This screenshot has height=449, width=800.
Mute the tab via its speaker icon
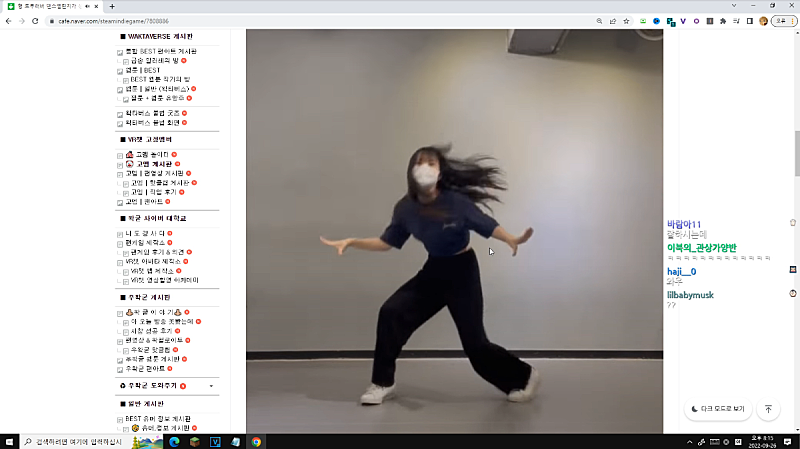(87, 6)
